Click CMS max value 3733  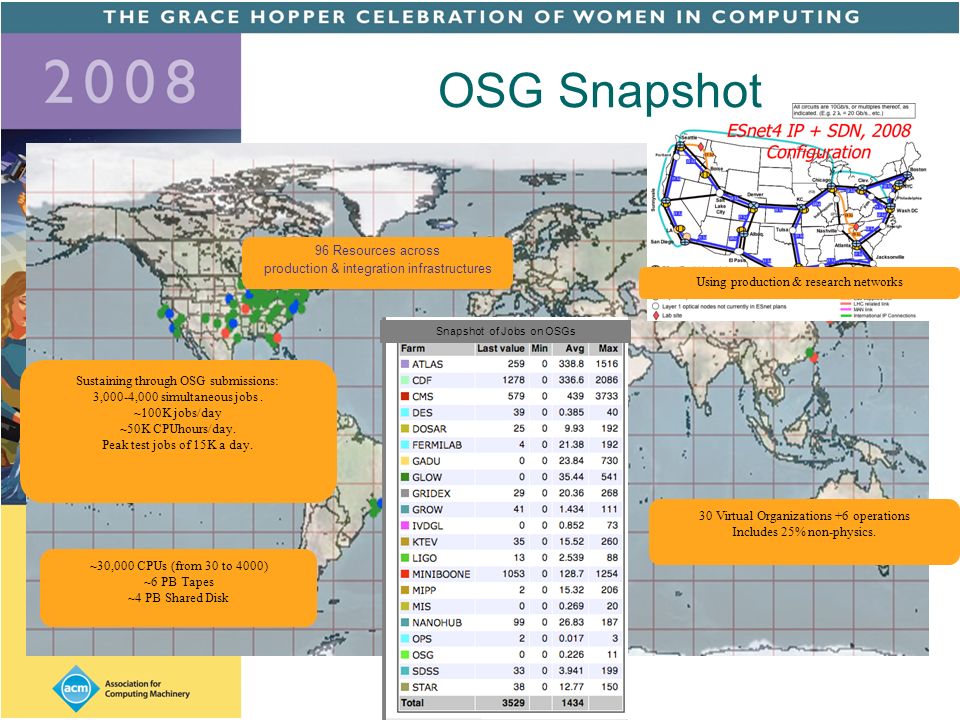point(607,396)
